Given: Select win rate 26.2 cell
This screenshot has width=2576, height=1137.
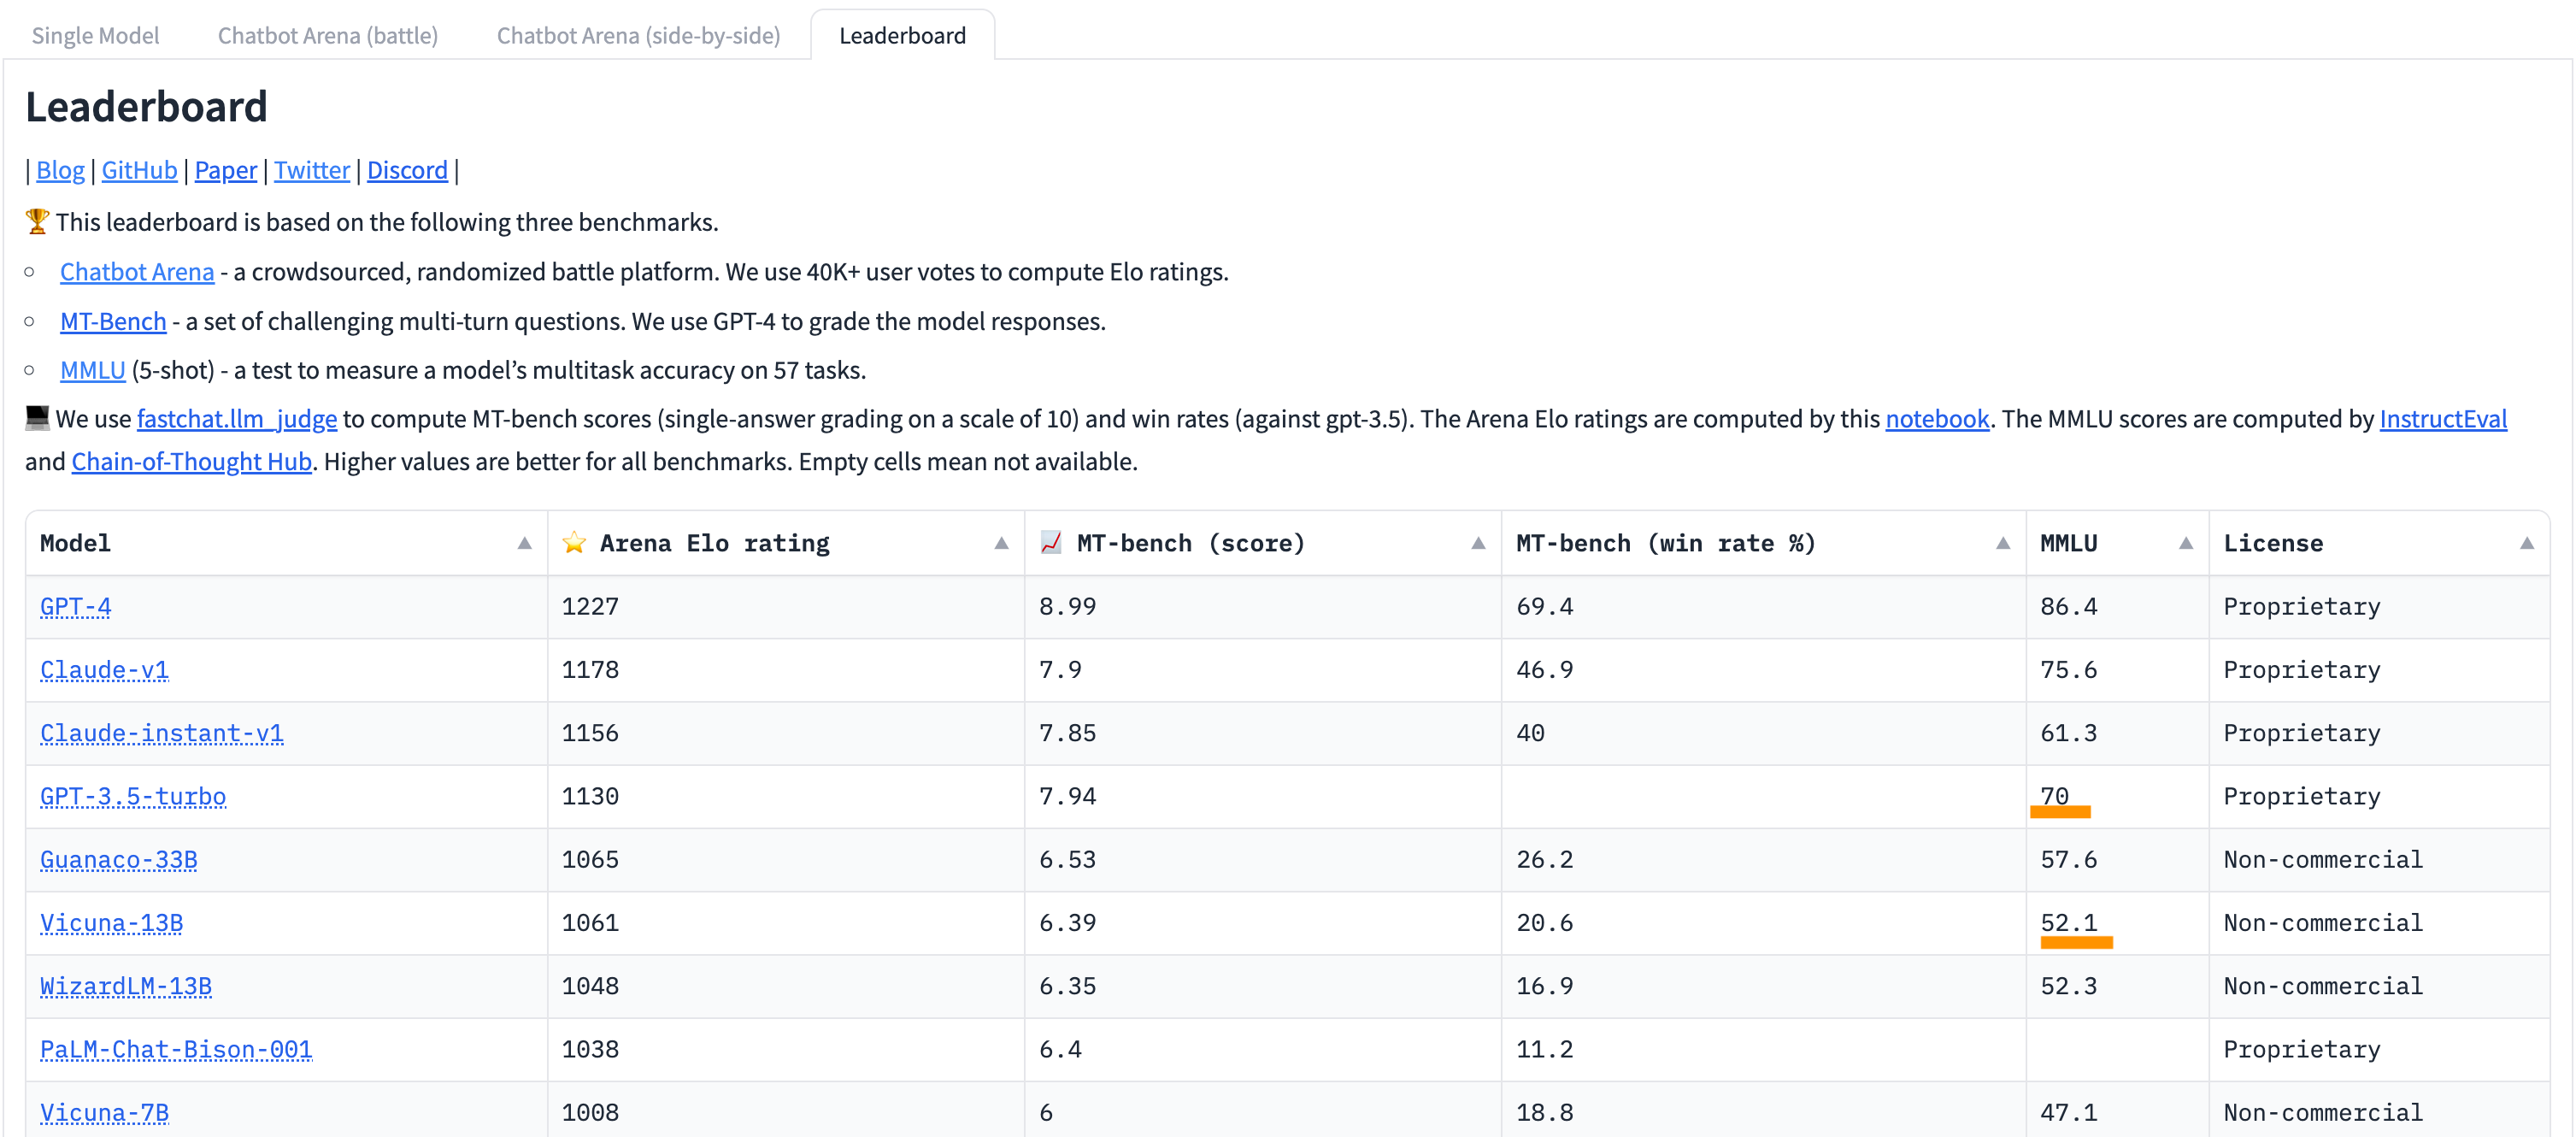Looking at the screenshot, I should (1763, 860).
